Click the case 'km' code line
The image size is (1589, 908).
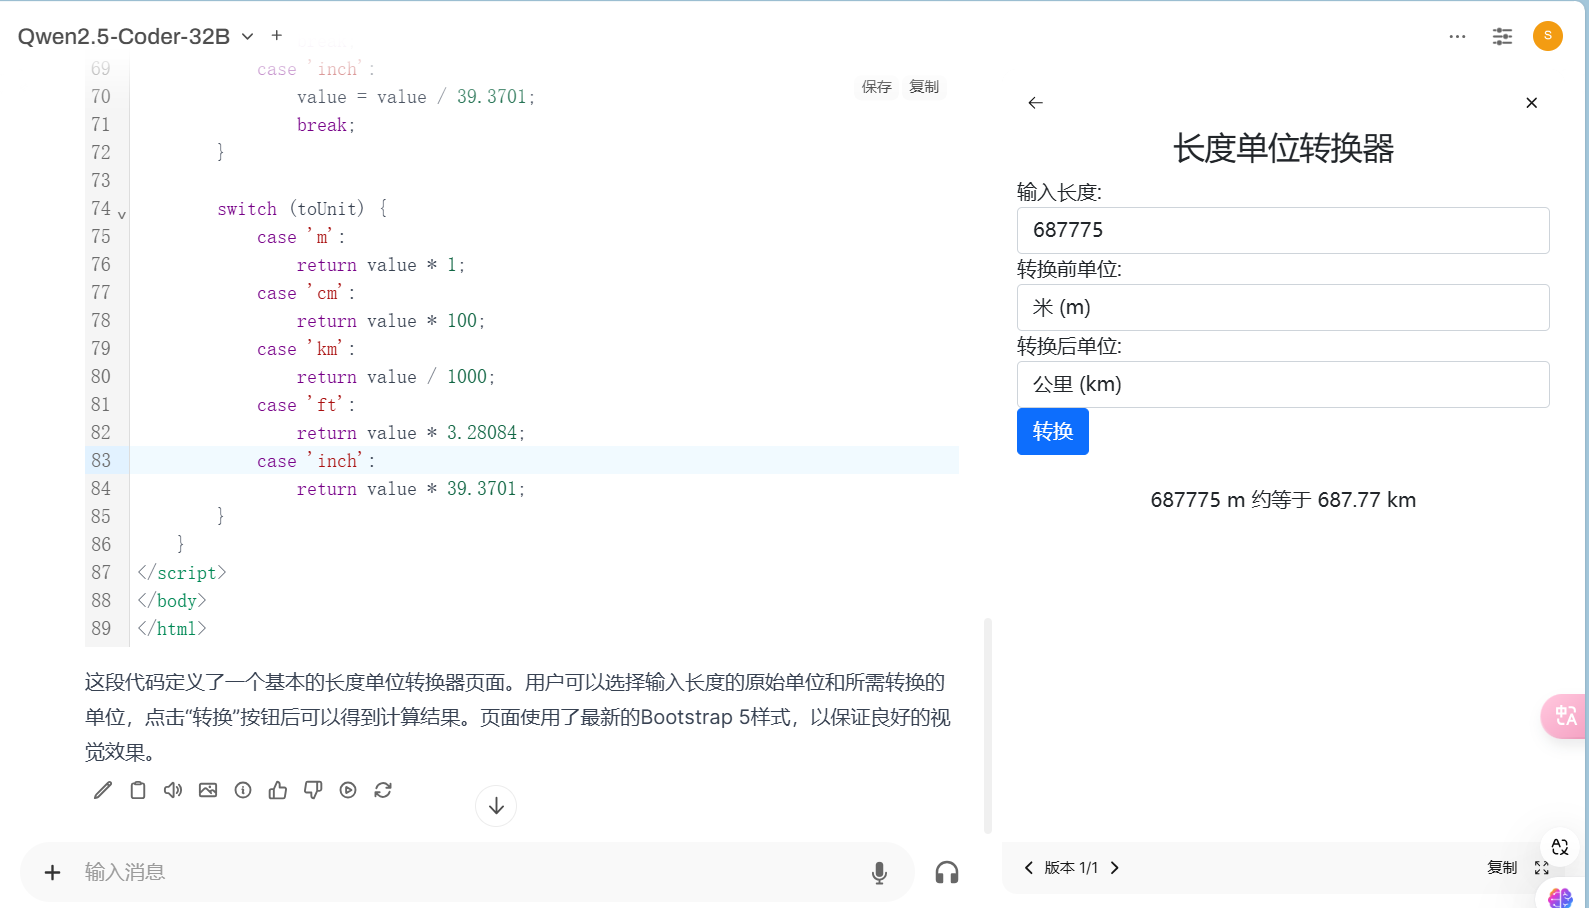tap(306, 349)
